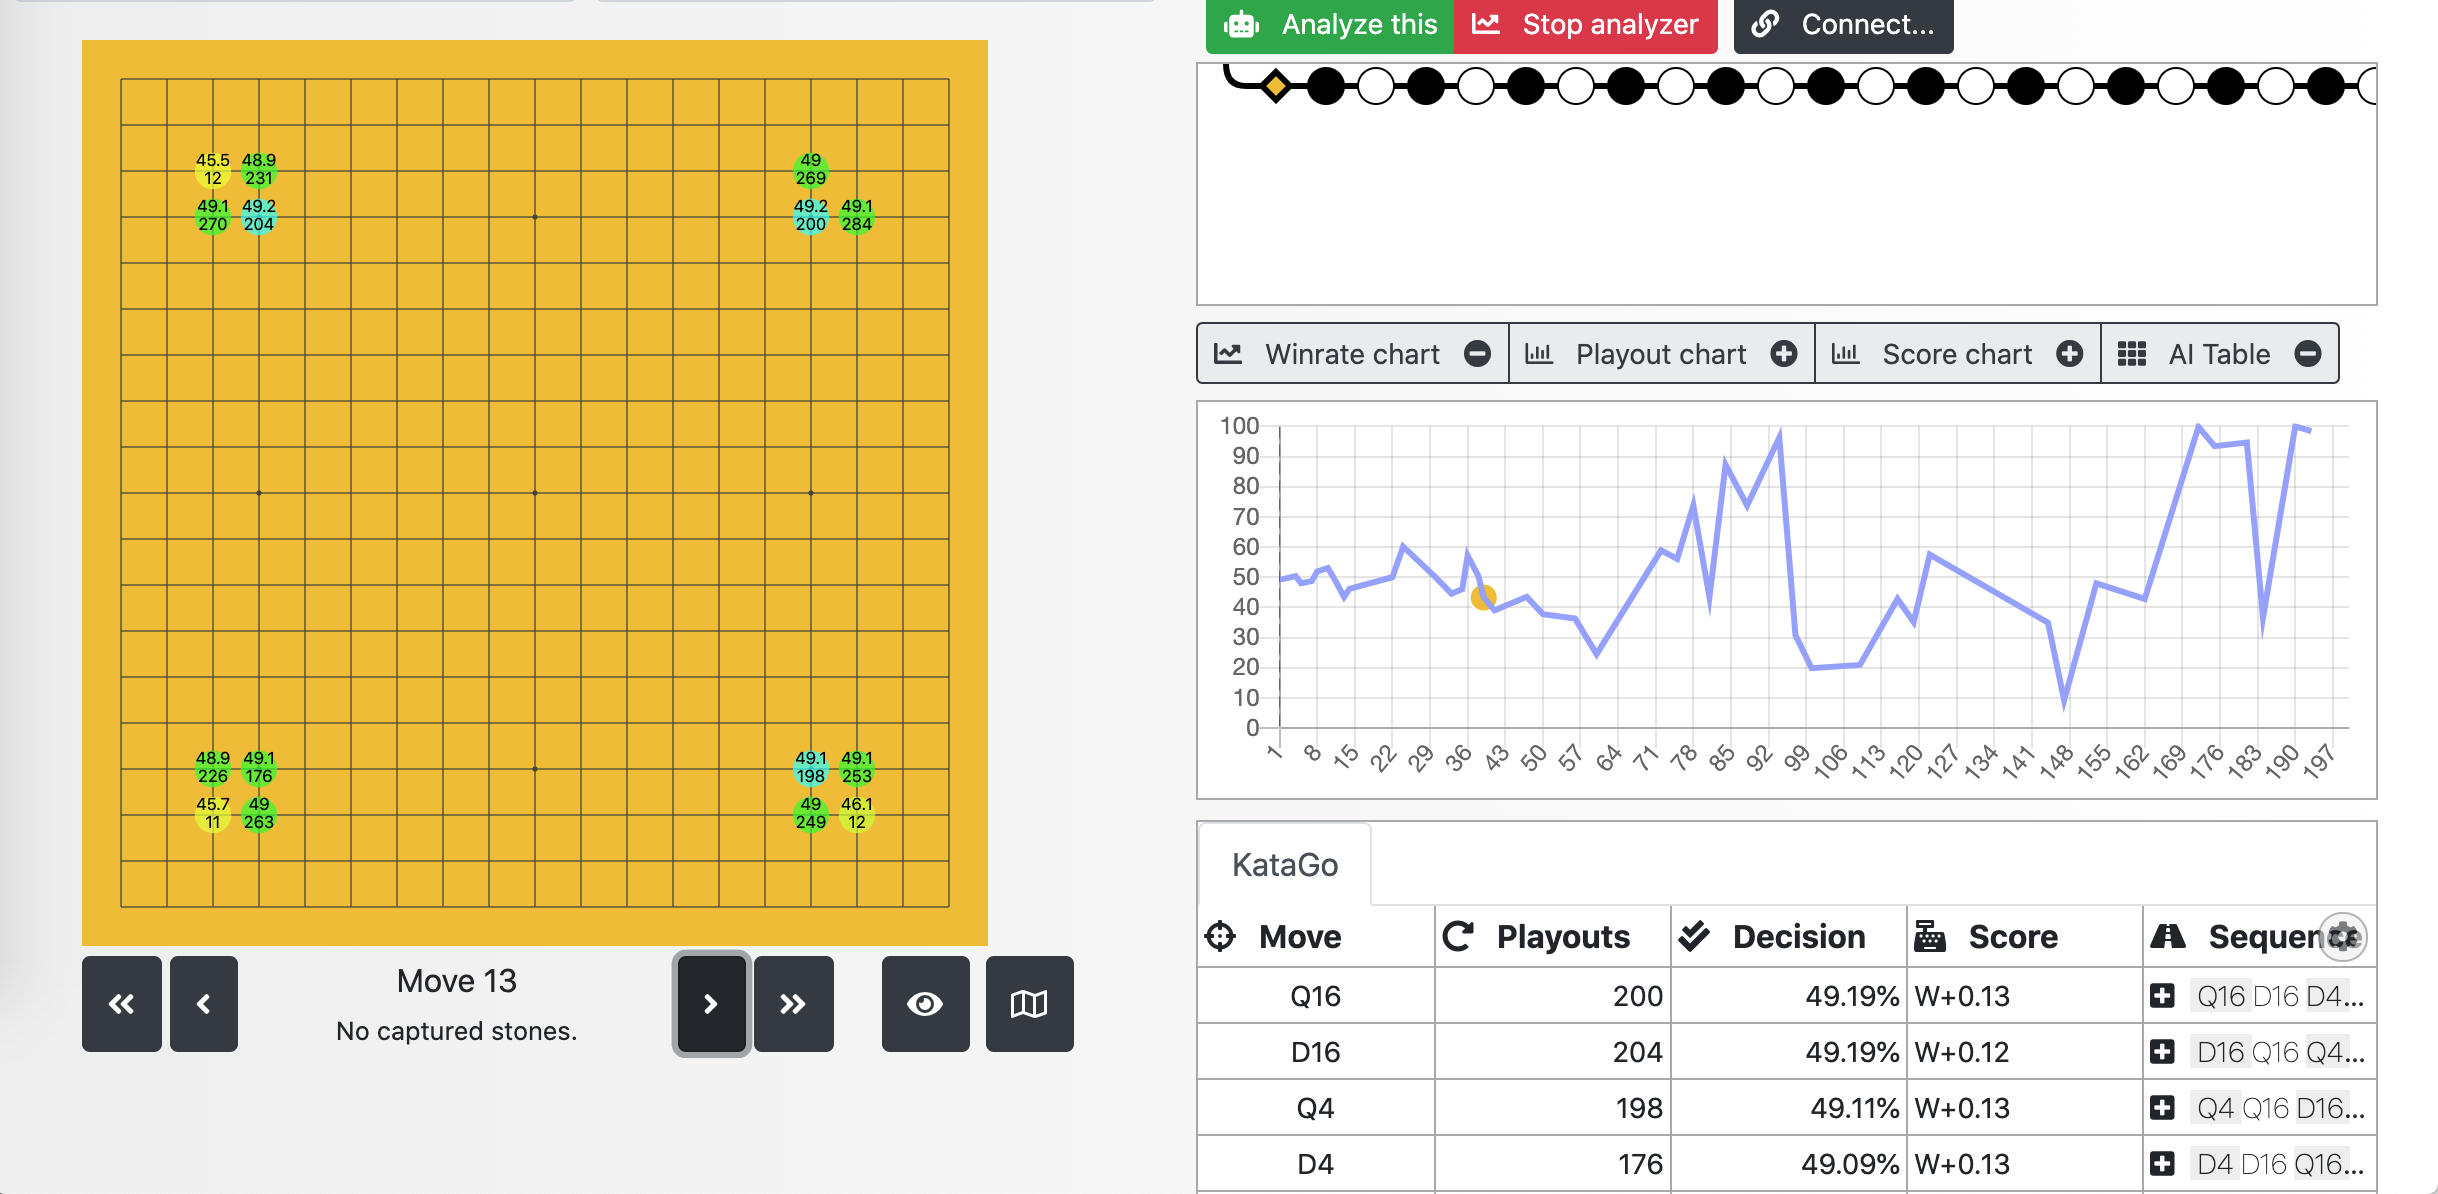Go back one move with left chevron
This screenshot has height=1194, width=2438.
[x=204, y=1004]
